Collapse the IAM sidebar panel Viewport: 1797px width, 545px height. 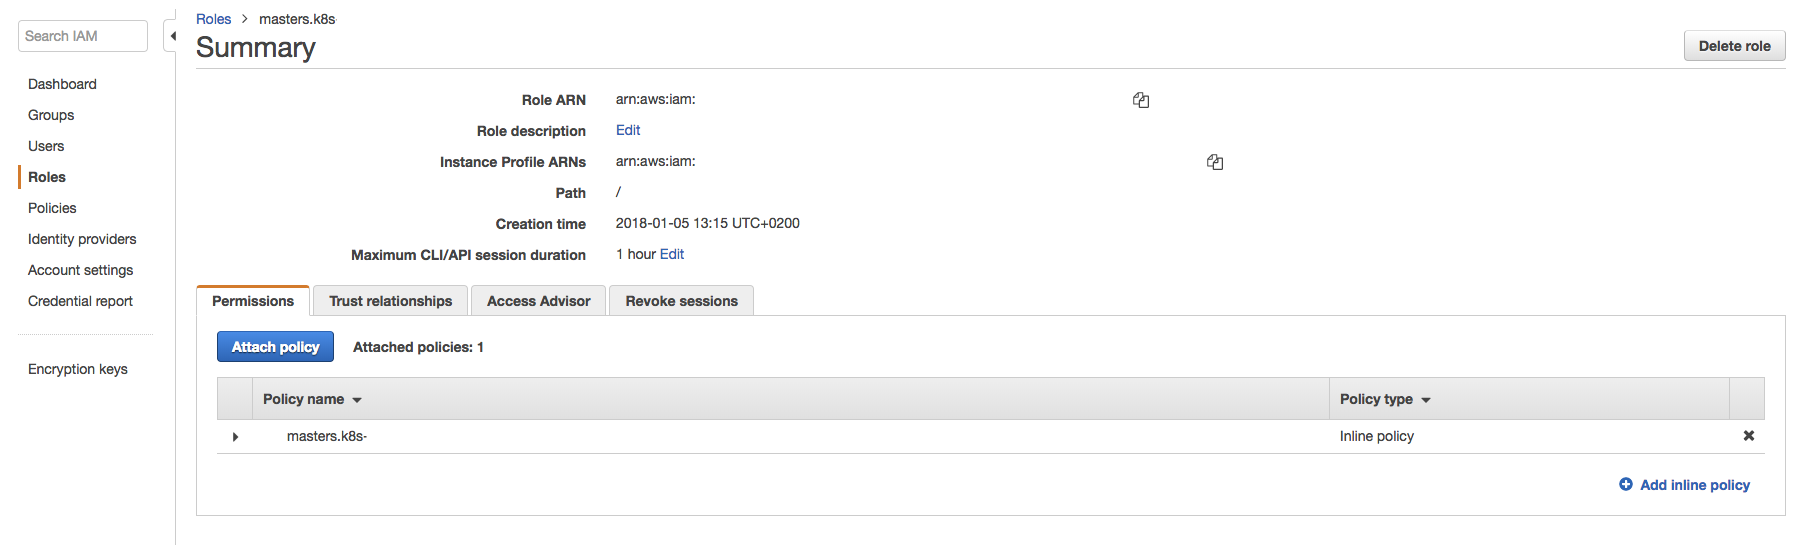click(172, 36)
